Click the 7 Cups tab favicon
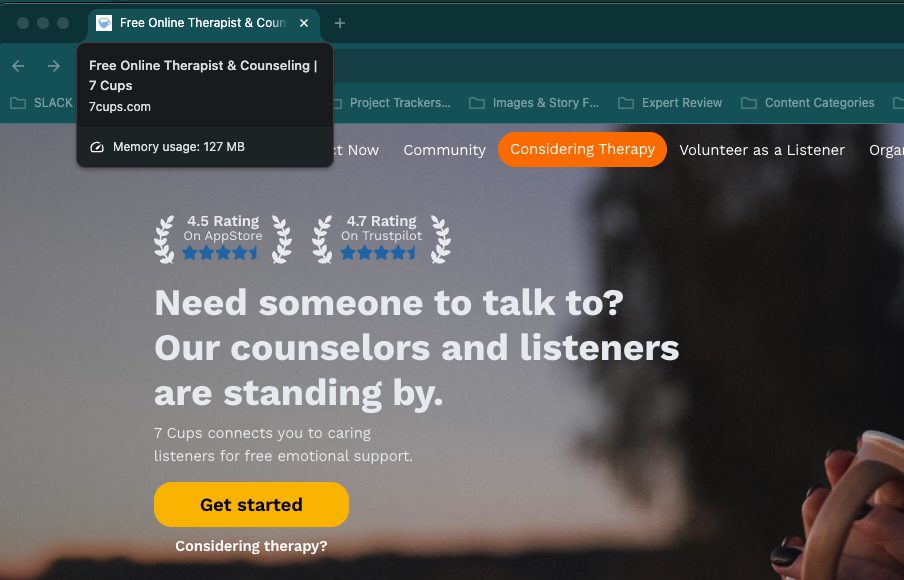The image size is (904, 580). tap(104, 23)
